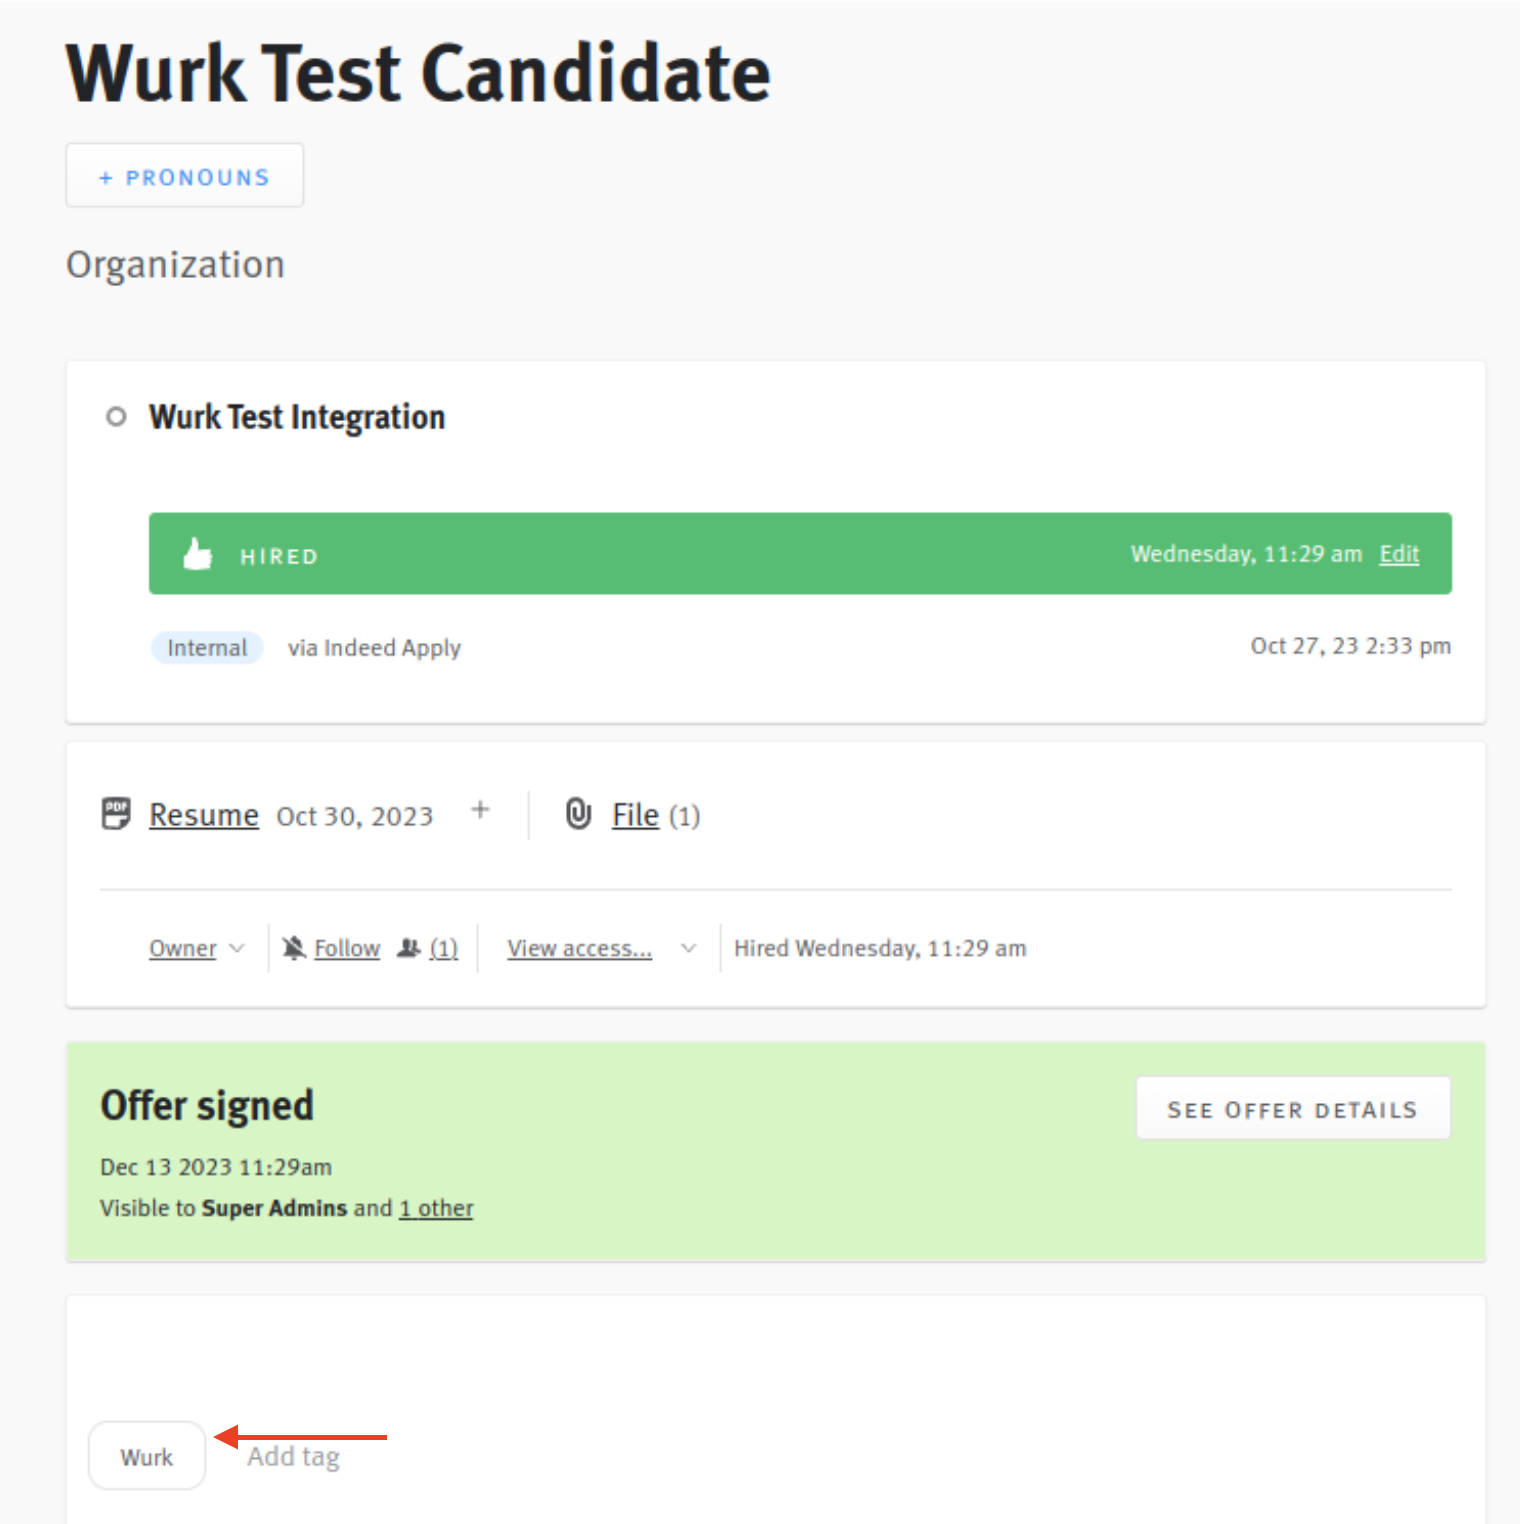Open the 1 other visibility link

(x=436, y=1208)
